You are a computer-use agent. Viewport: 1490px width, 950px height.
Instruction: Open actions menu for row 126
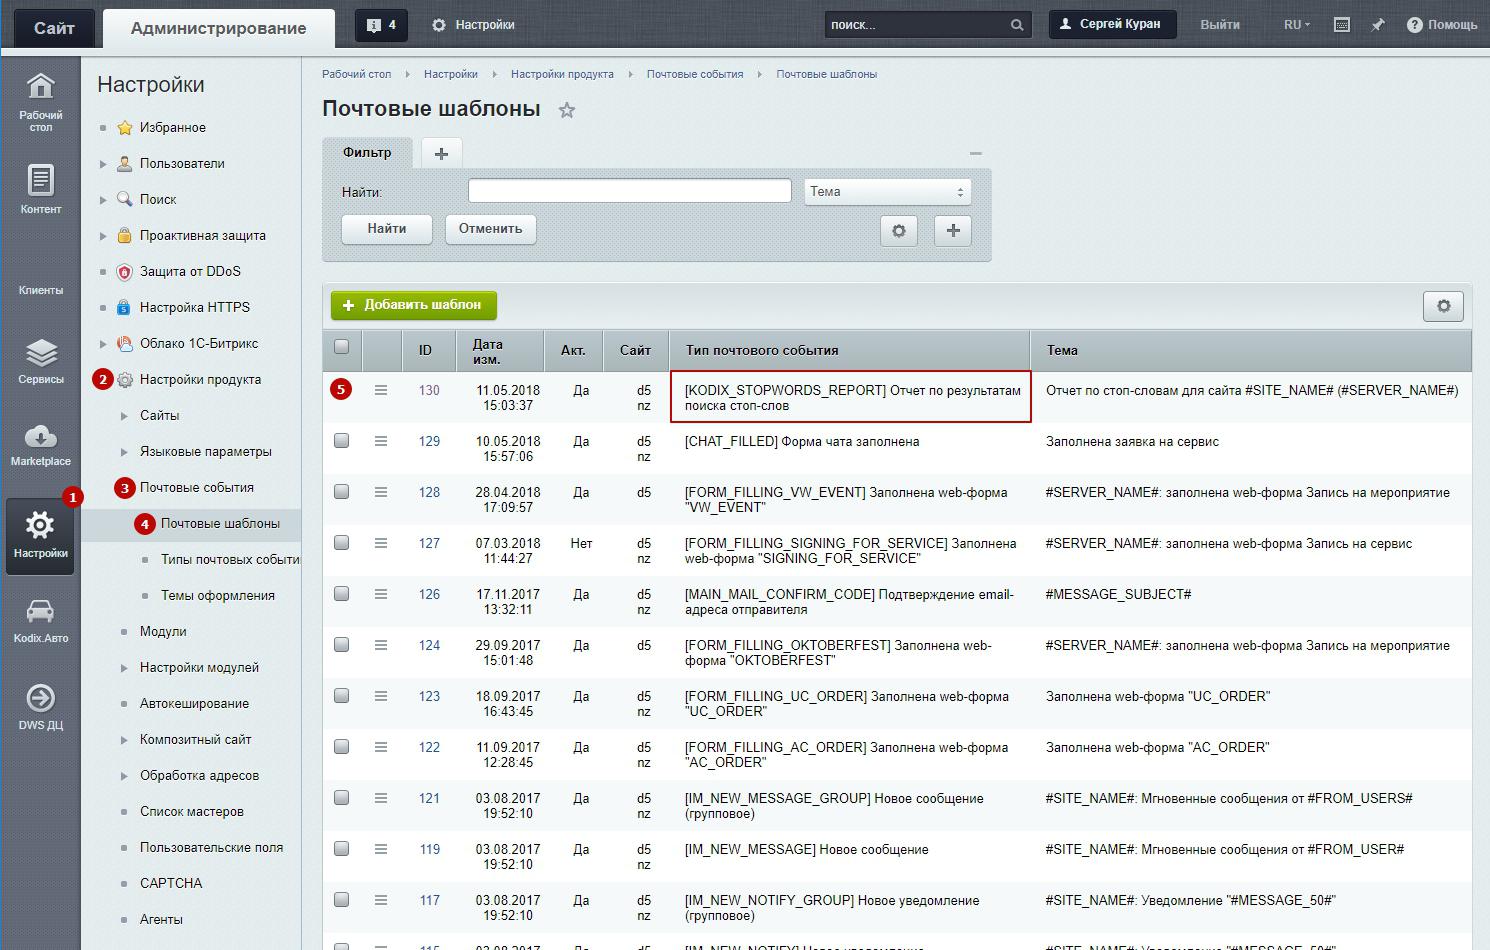pyautogui.click(x=381, y=594)
